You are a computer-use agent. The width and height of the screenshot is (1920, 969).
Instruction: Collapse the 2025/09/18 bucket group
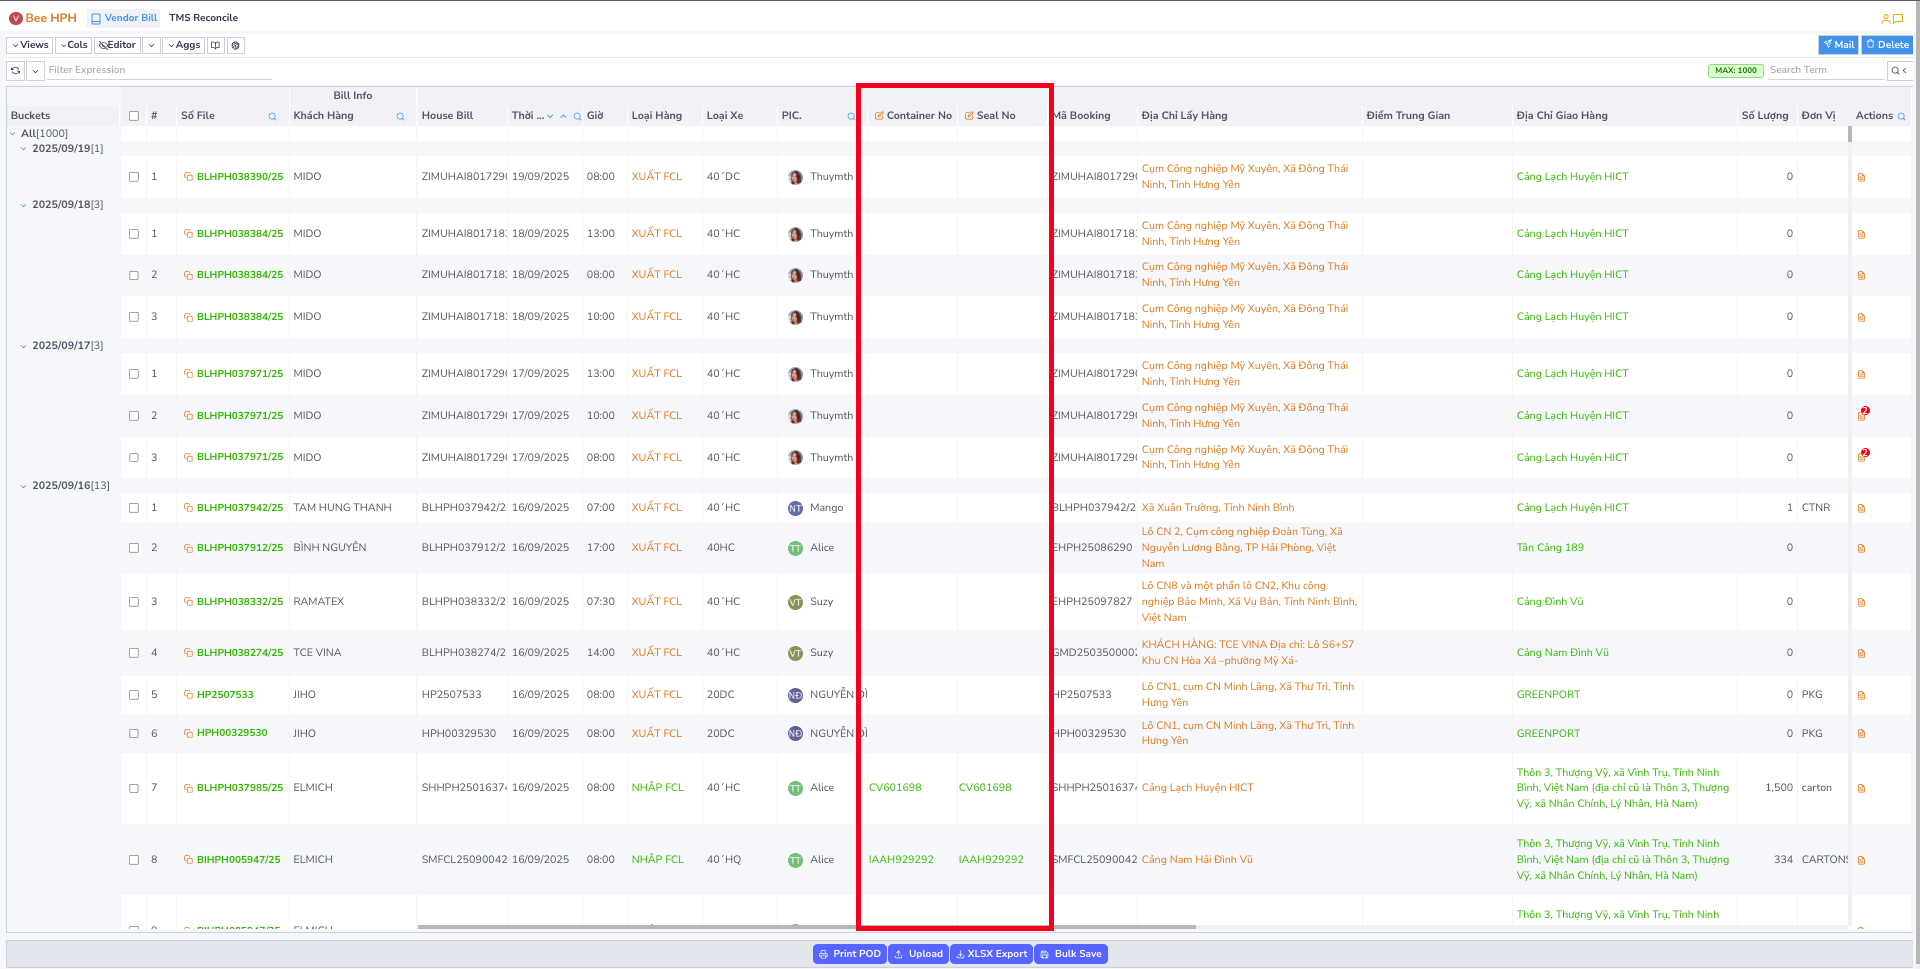tap(24, 205)
